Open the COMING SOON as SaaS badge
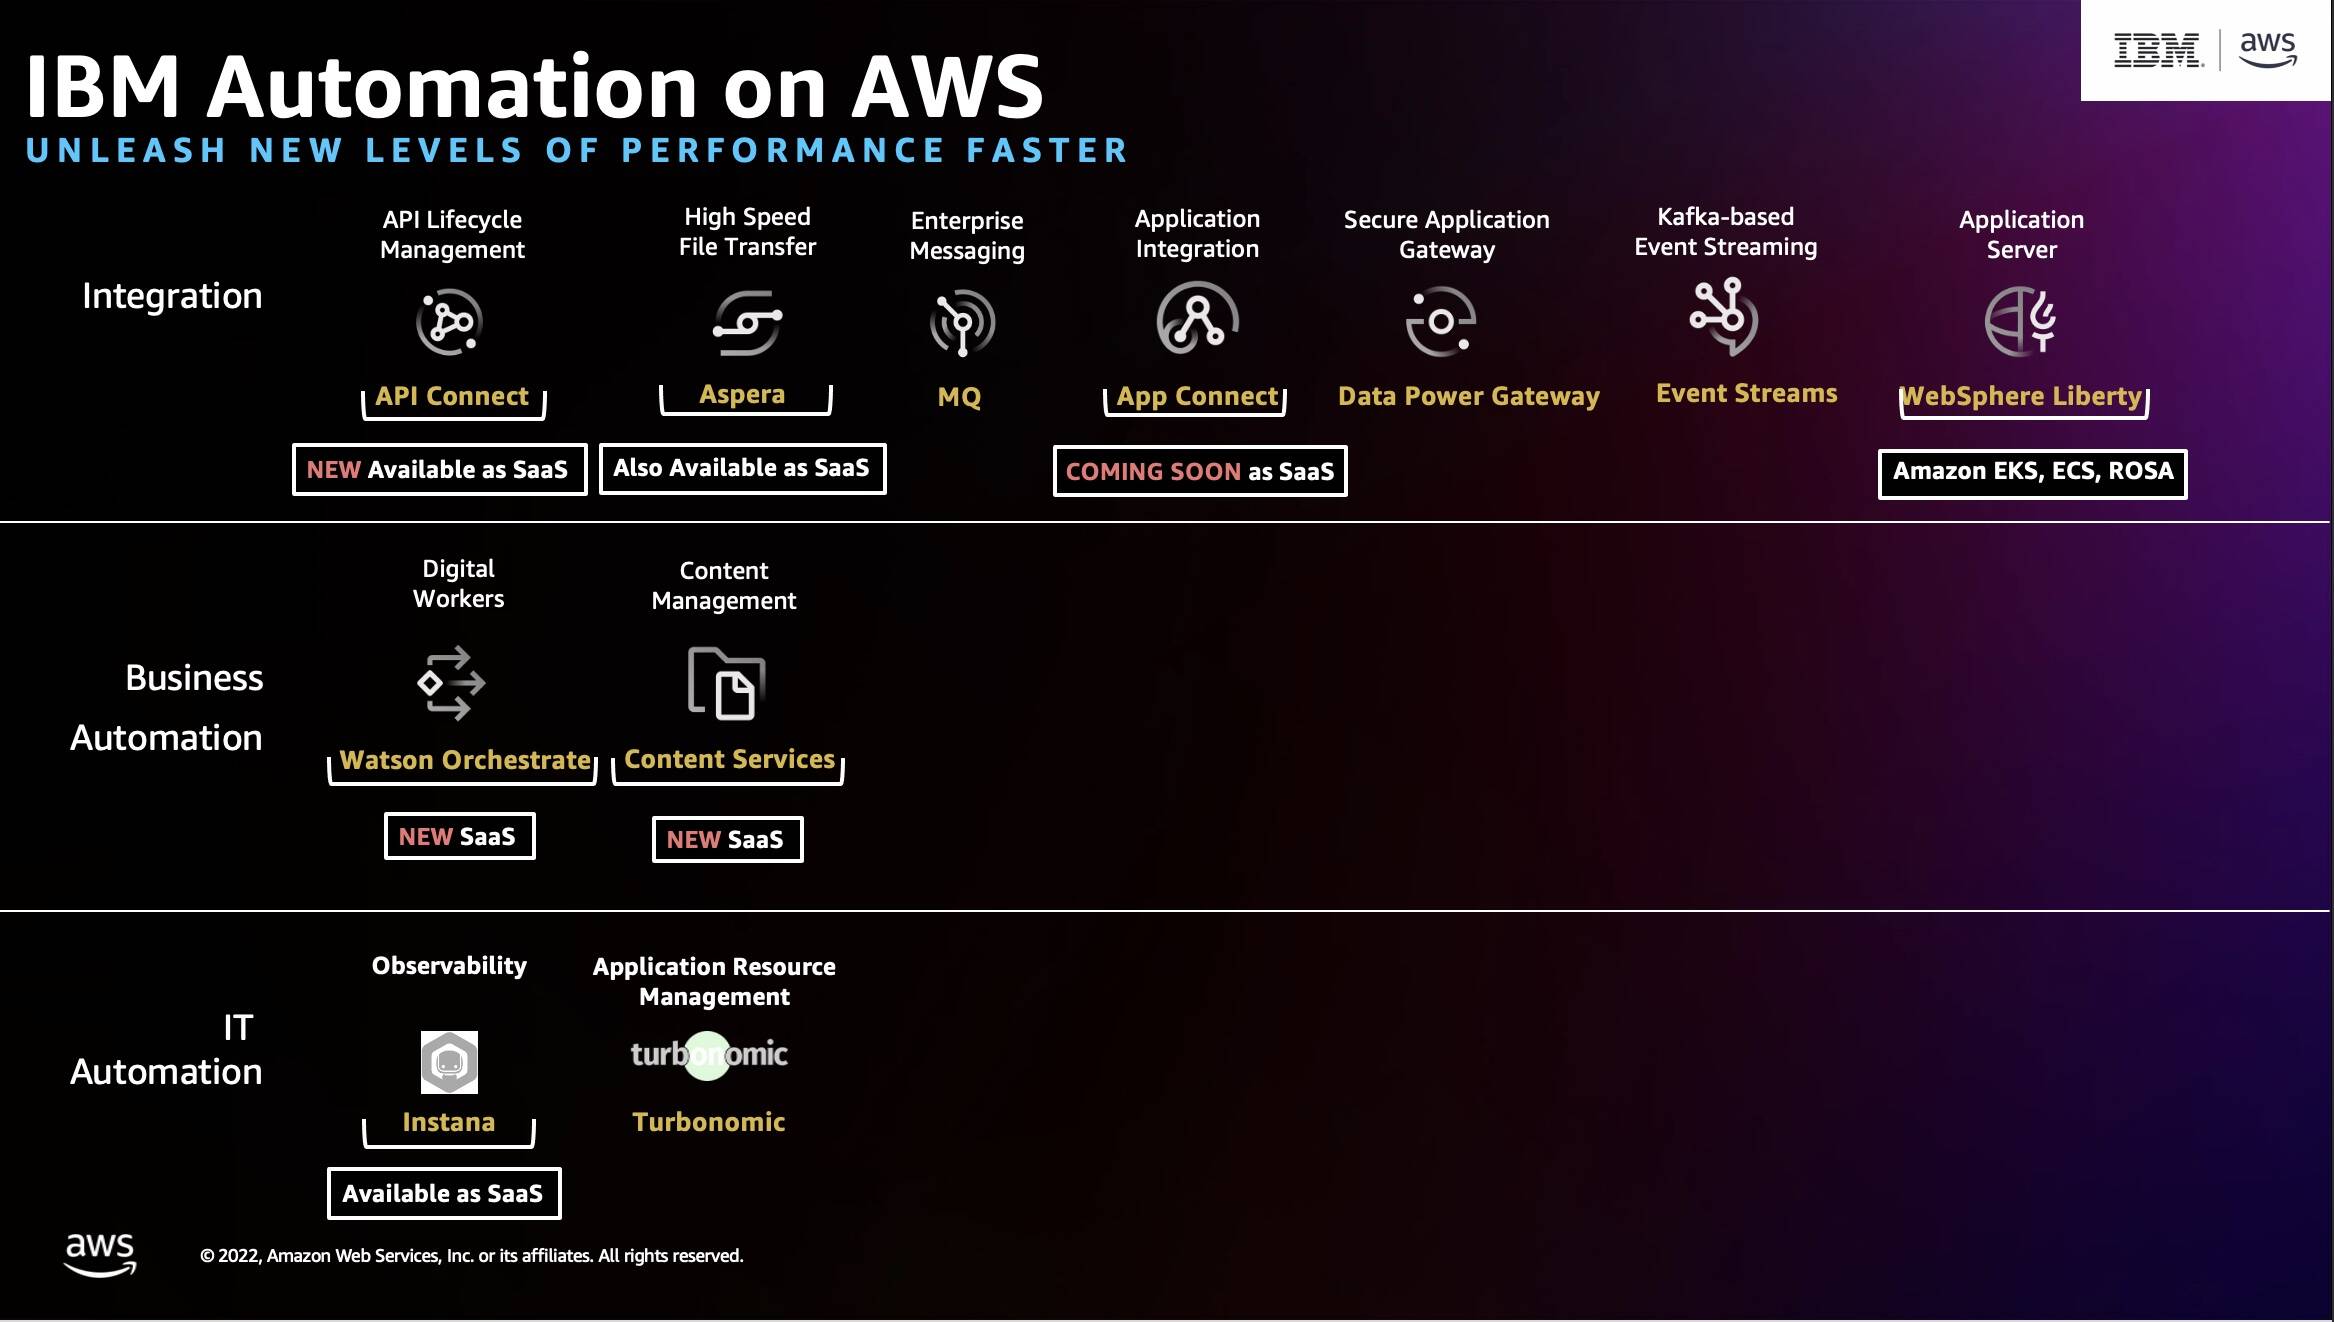Screen dimensions: 2334x1322 click(1199, 471)
